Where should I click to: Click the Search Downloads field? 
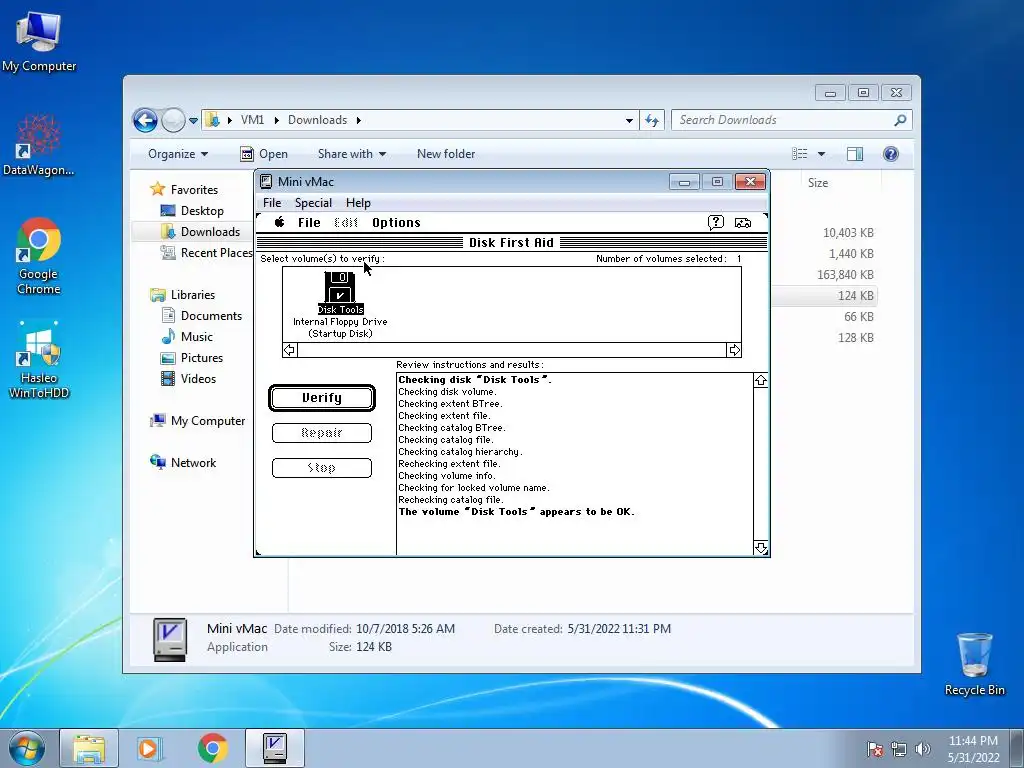791,120
